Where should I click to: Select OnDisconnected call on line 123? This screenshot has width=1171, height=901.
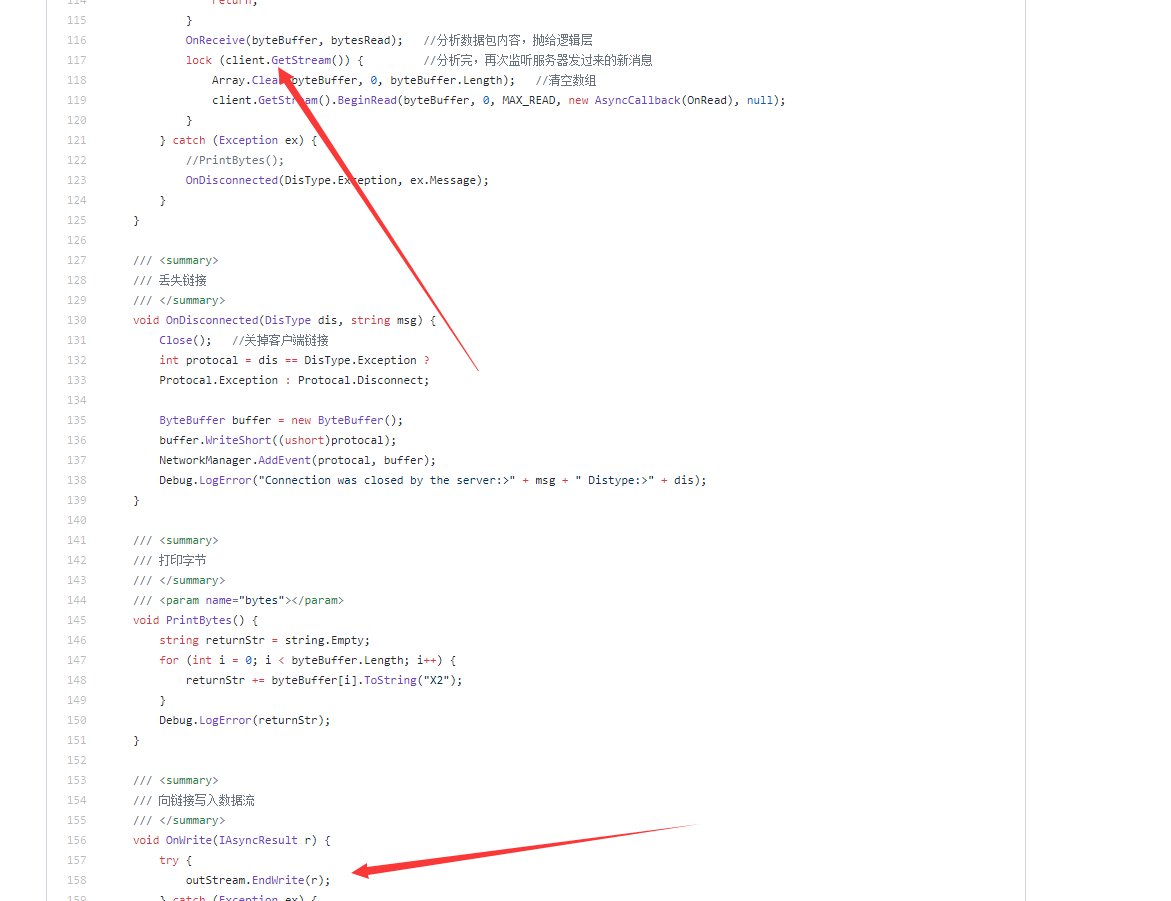[x=232, y=180]
